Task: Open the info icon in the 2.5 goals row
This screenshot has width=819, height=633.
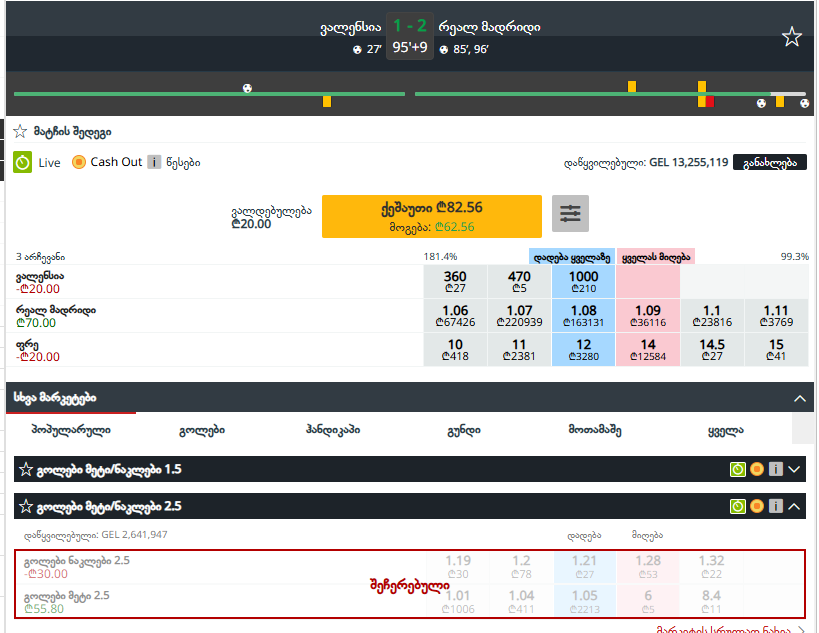Action: point(776,506)
